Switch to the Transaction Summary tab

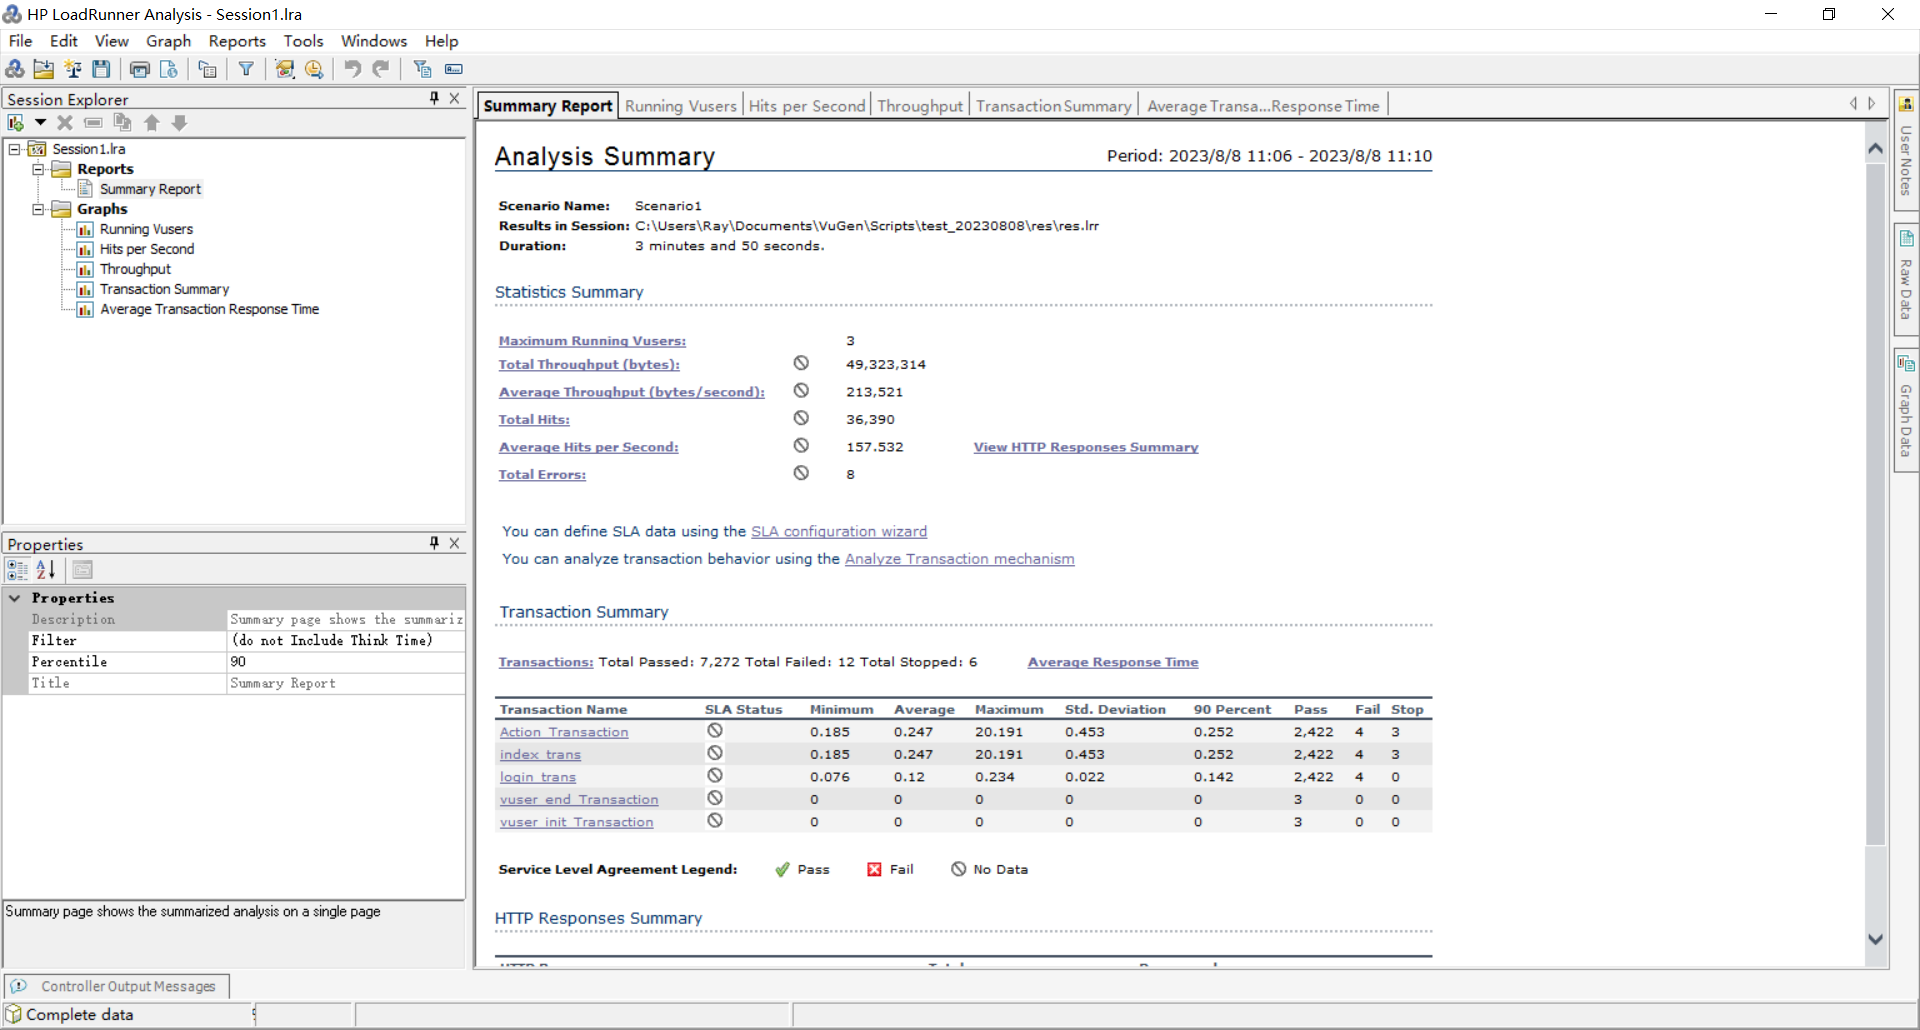coord(1053,106)
